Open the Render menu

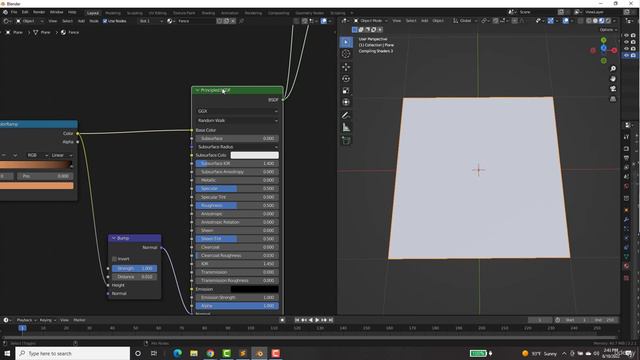[39, 12]
